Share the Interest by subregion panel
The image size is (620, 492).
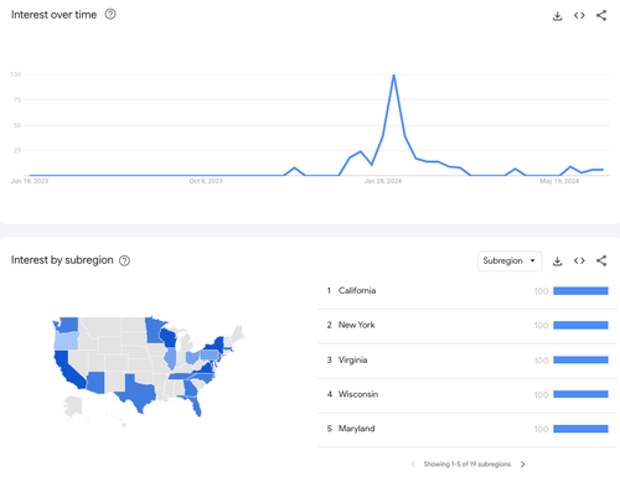(x=601, y=261)
